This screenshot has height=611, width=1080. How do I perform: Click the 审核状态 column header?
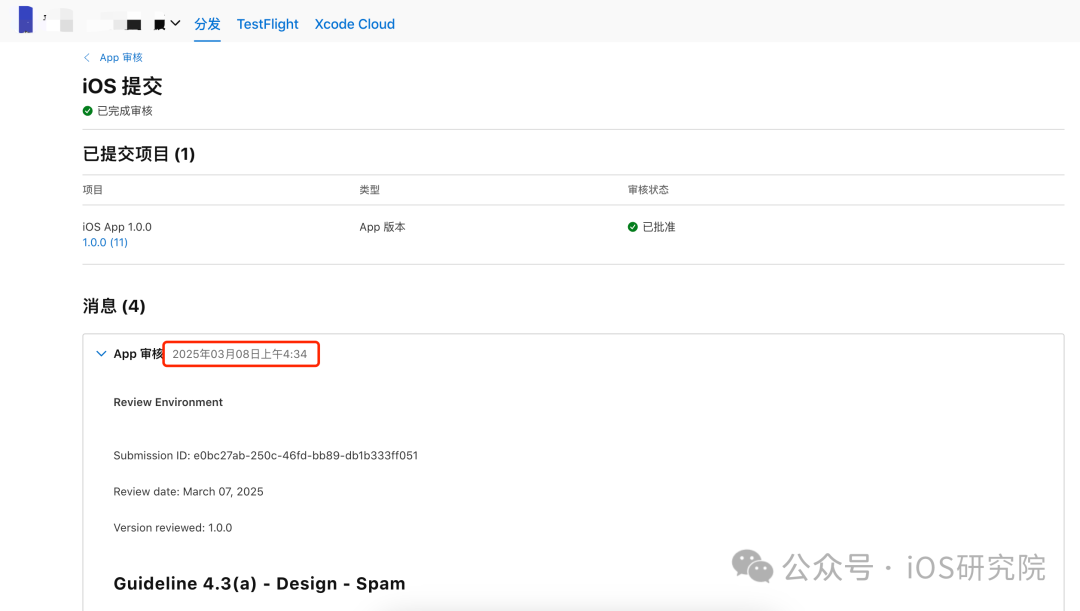coord(648,189)
